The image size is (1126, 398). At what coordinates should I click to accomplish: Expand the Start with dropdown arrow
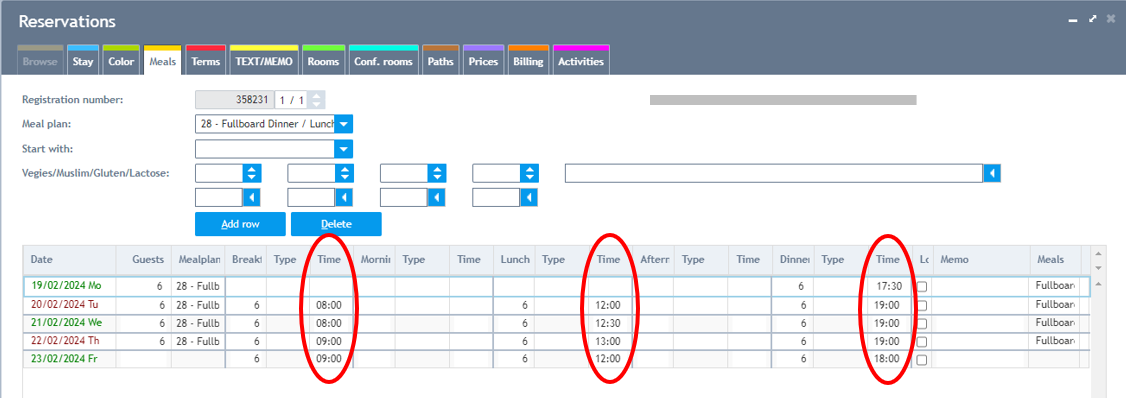[344, 149]
